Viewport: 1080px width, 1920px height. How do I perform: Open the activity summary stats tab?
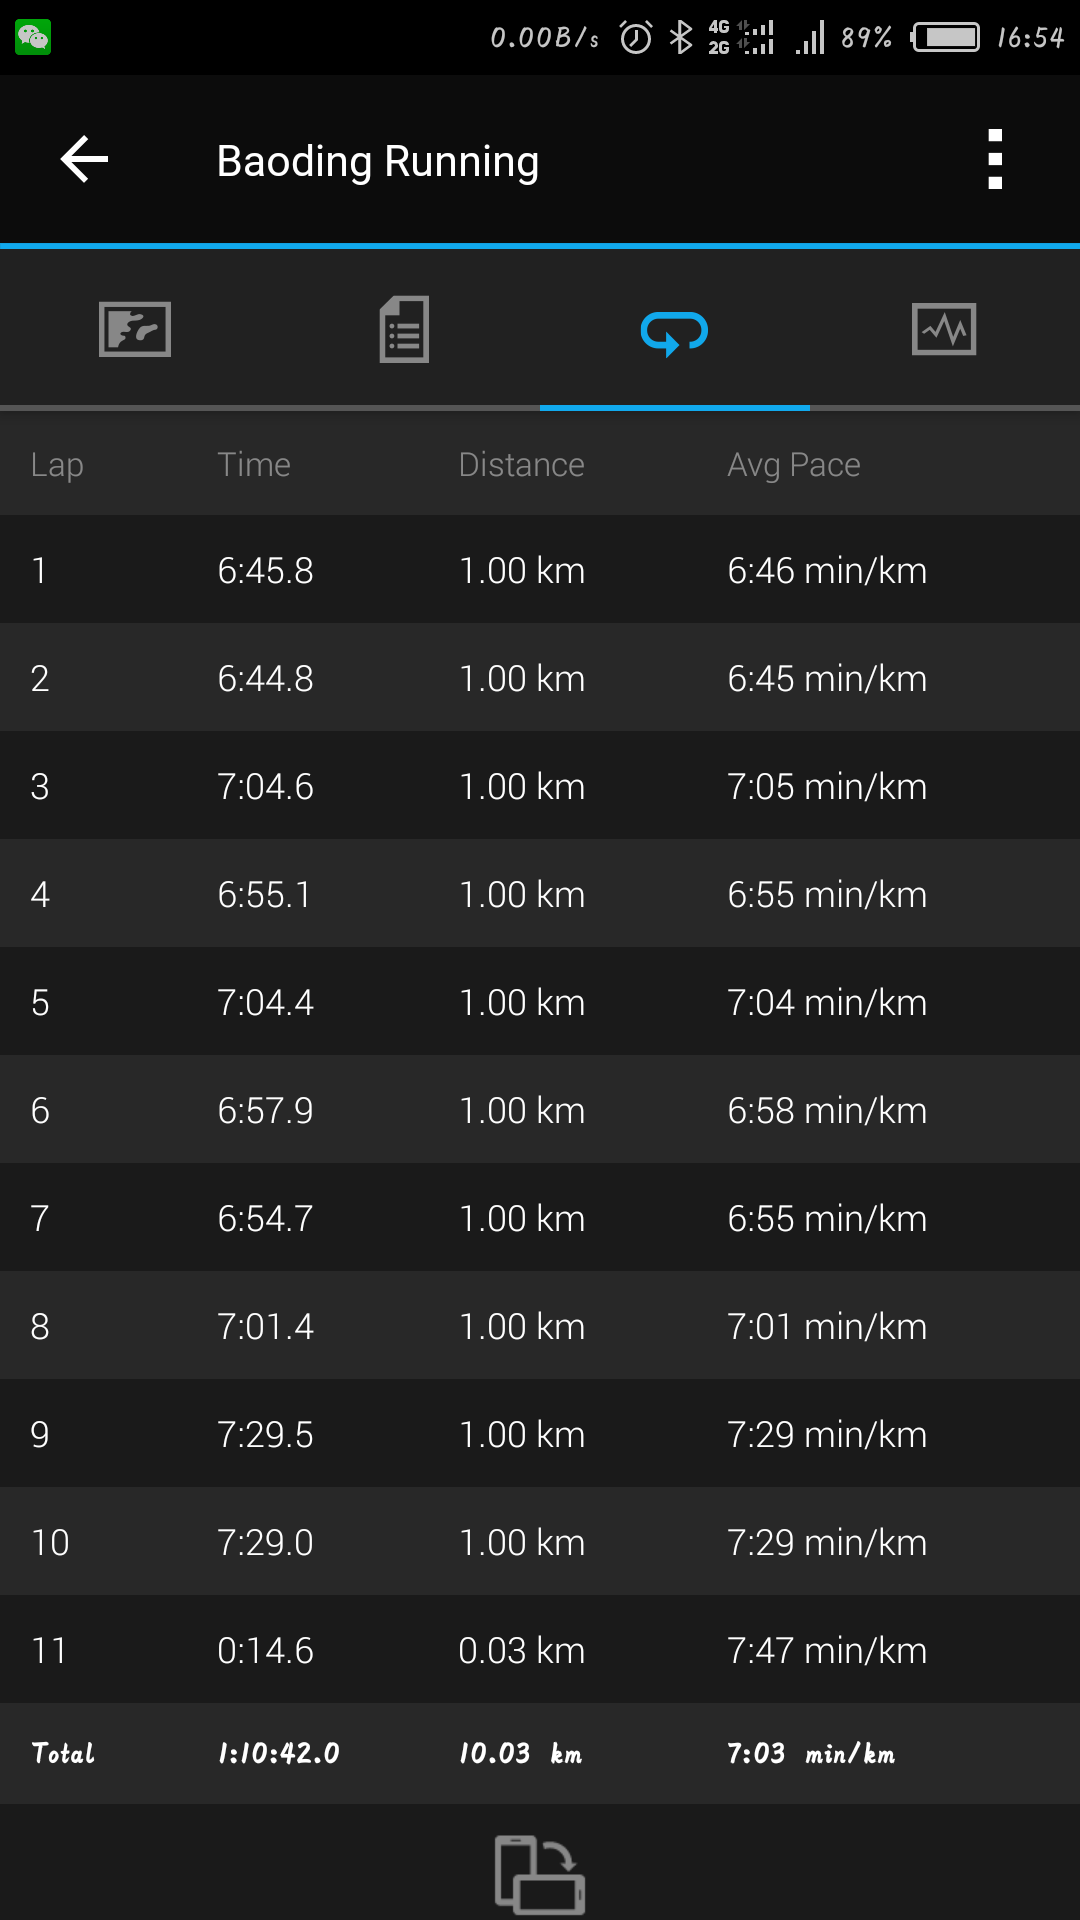(x=404, y=329)
